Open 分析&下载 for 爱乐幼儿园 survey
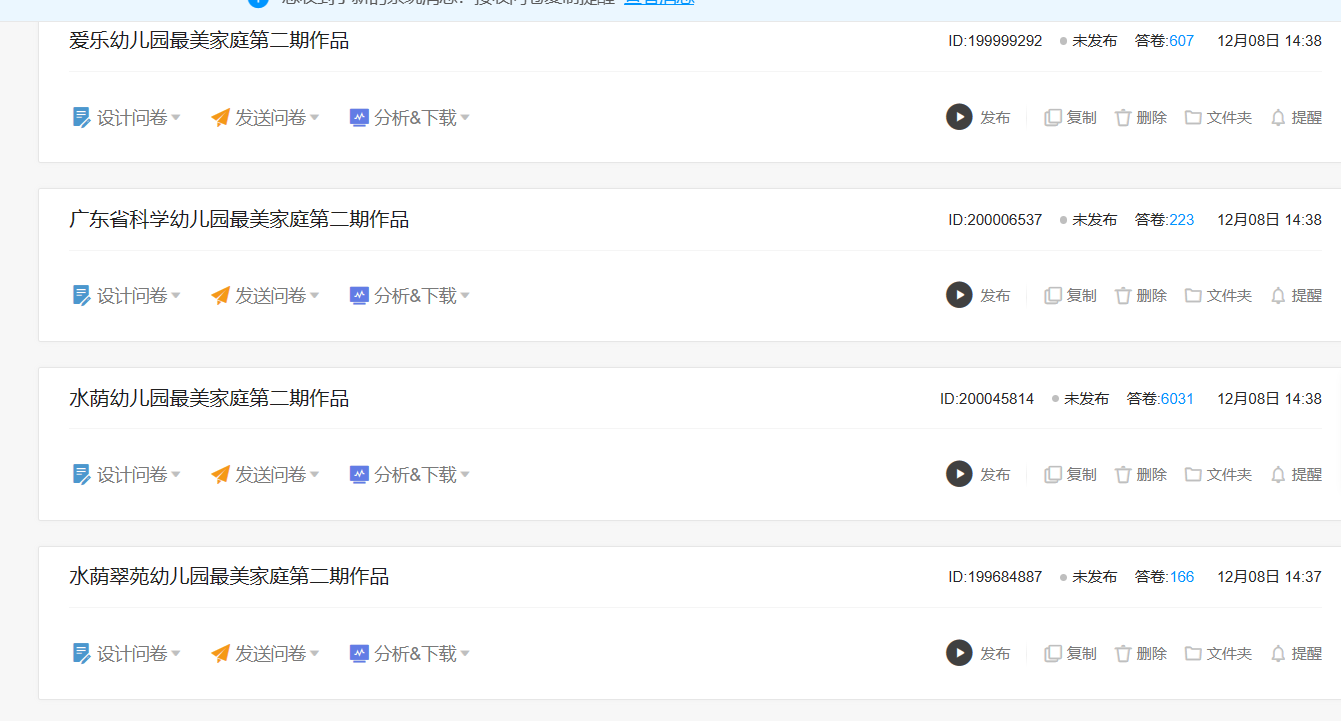Screen dimensions: 1341x721 (x=409, y=118)
